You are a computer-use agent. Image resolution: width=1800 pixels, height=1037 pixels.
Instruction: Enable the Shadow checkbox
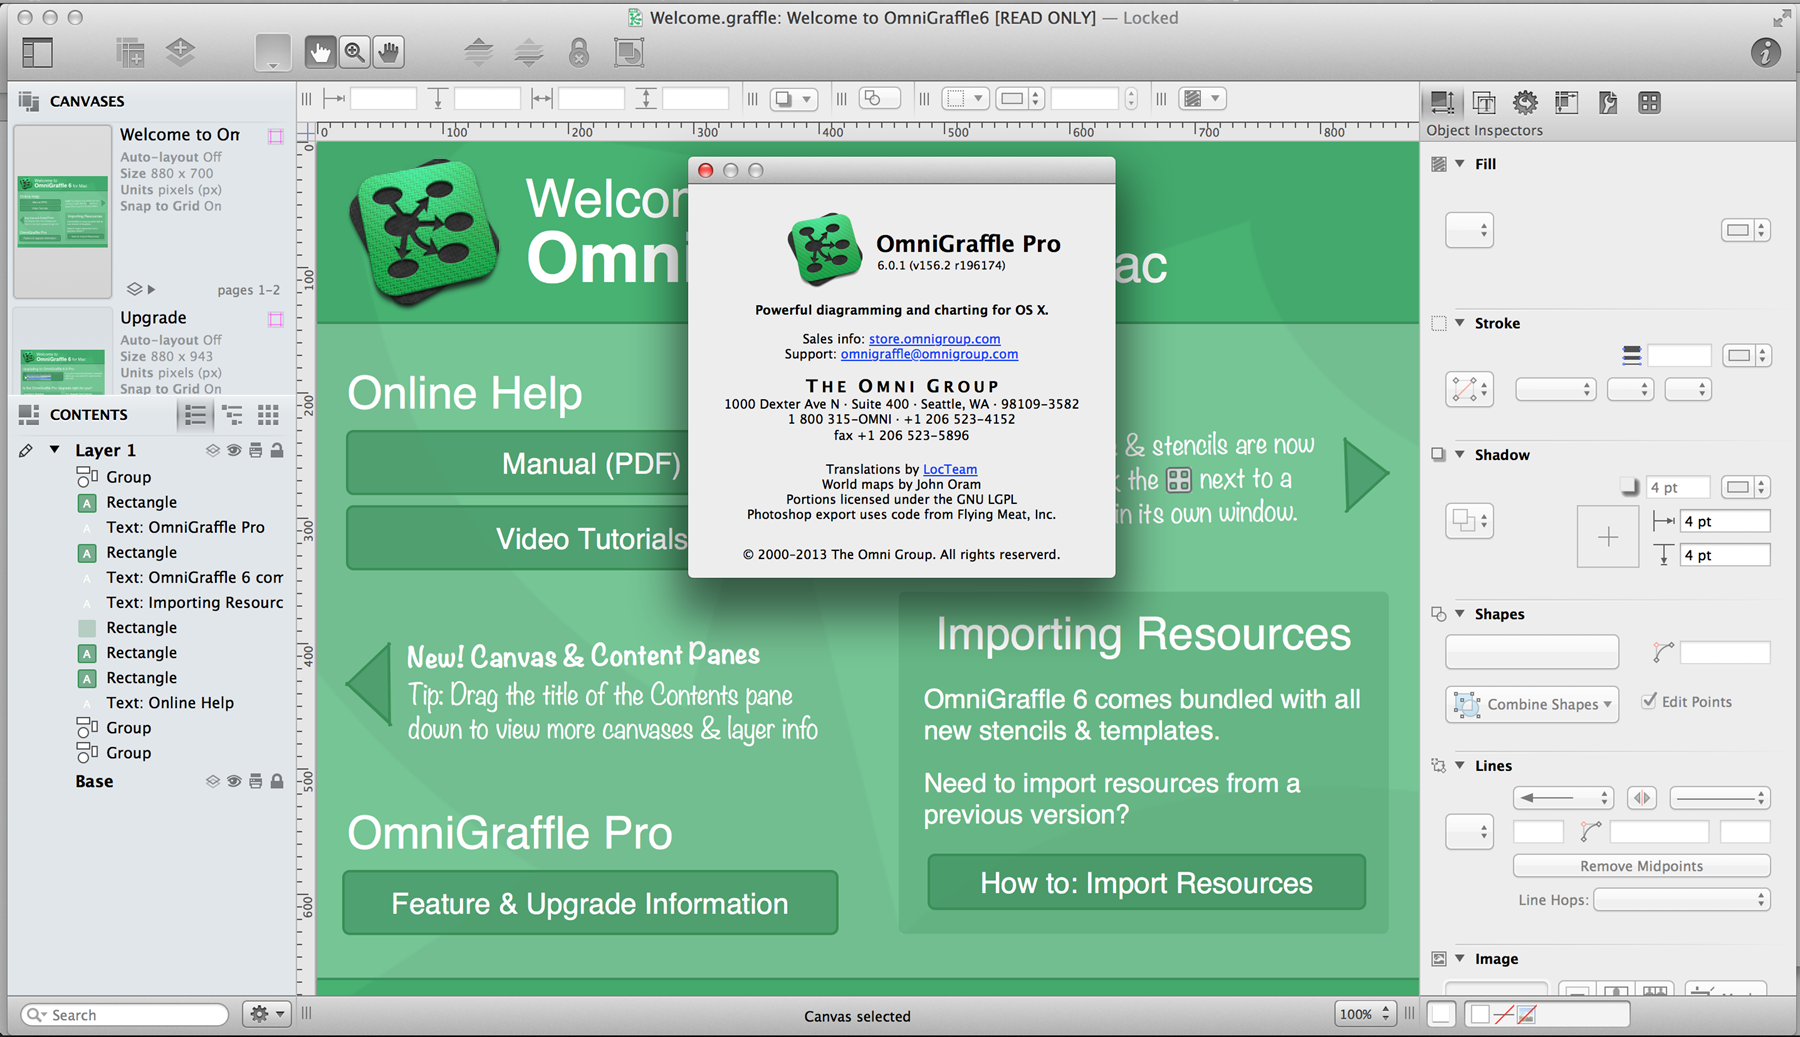coord(1438,454)
